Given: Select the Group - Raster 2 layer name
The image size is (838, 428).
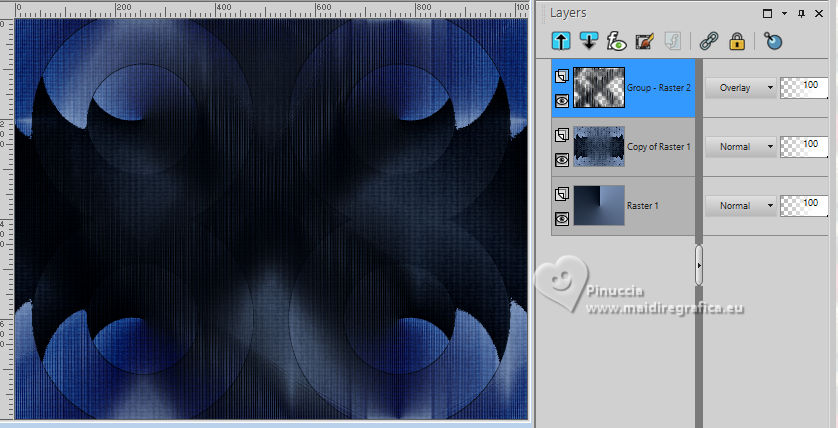Looking at the screenshot, I should point(659,88).
